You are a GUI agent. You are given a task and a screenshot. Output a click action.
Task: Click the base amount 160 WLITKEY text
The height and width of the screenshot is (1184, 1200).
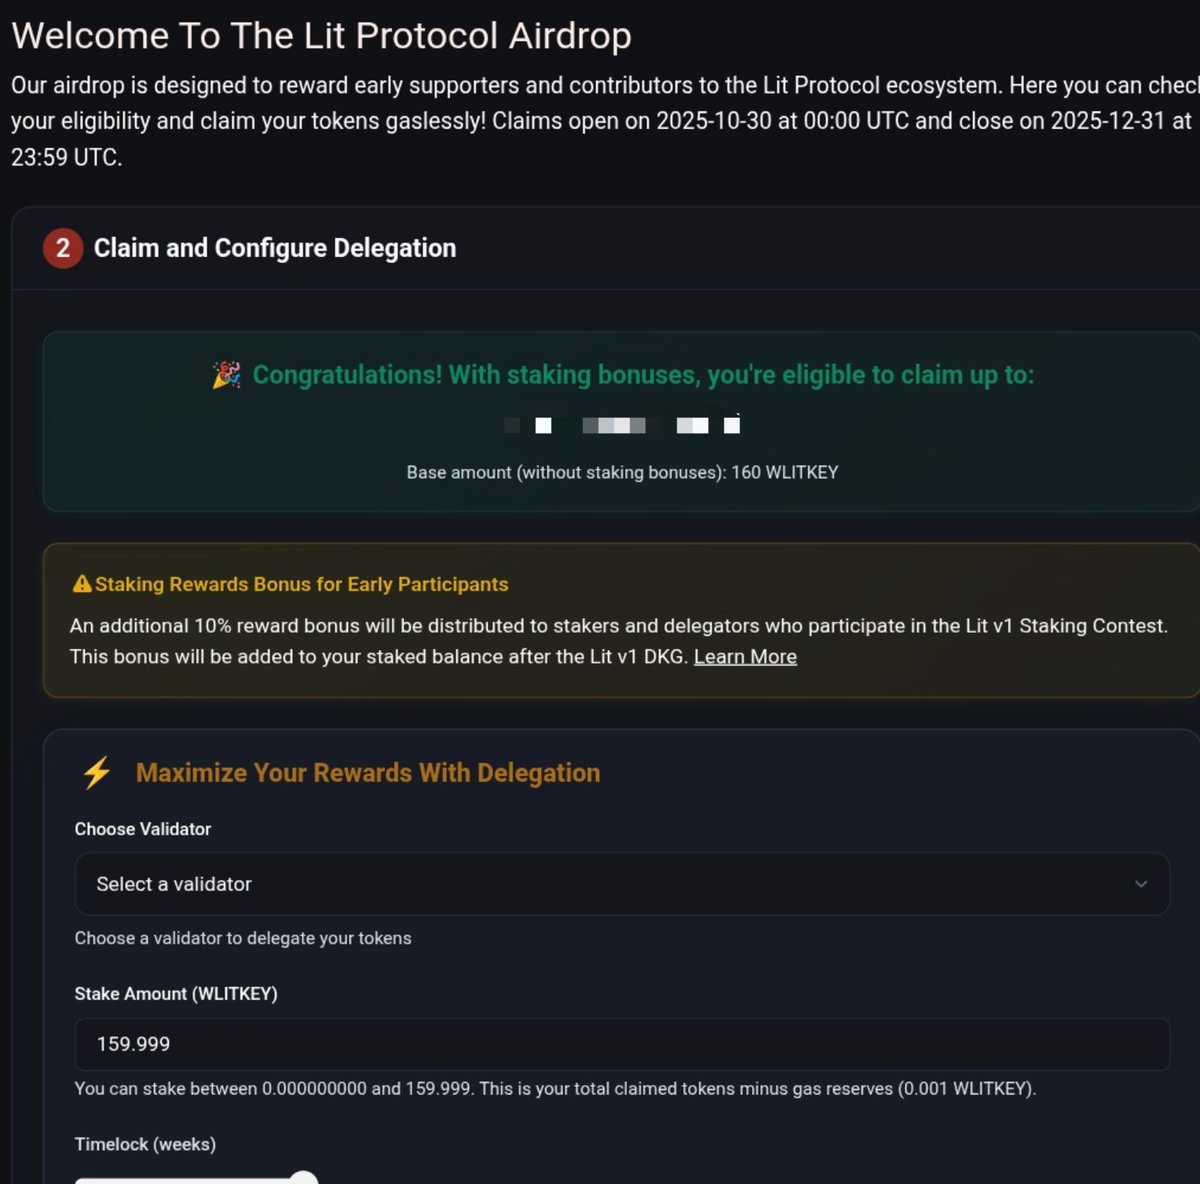622,472
